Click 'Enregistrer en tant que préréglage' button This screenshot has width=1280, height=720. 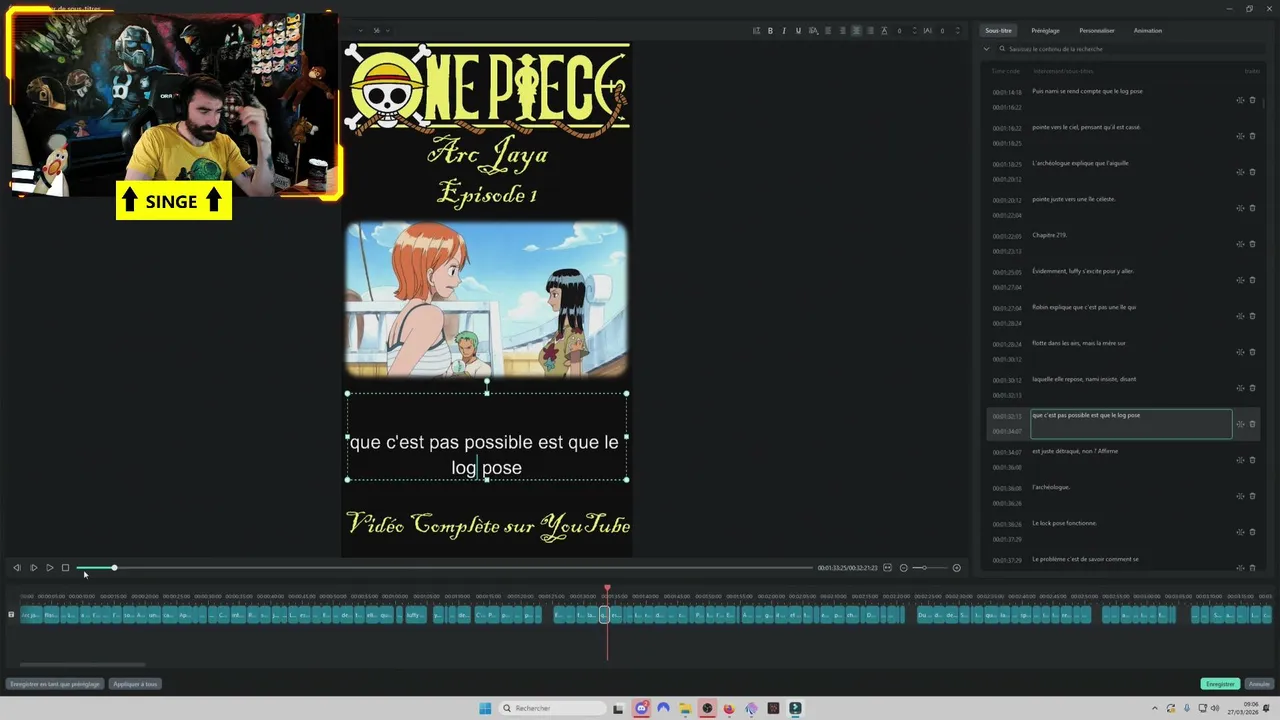(x=55, y=684)
